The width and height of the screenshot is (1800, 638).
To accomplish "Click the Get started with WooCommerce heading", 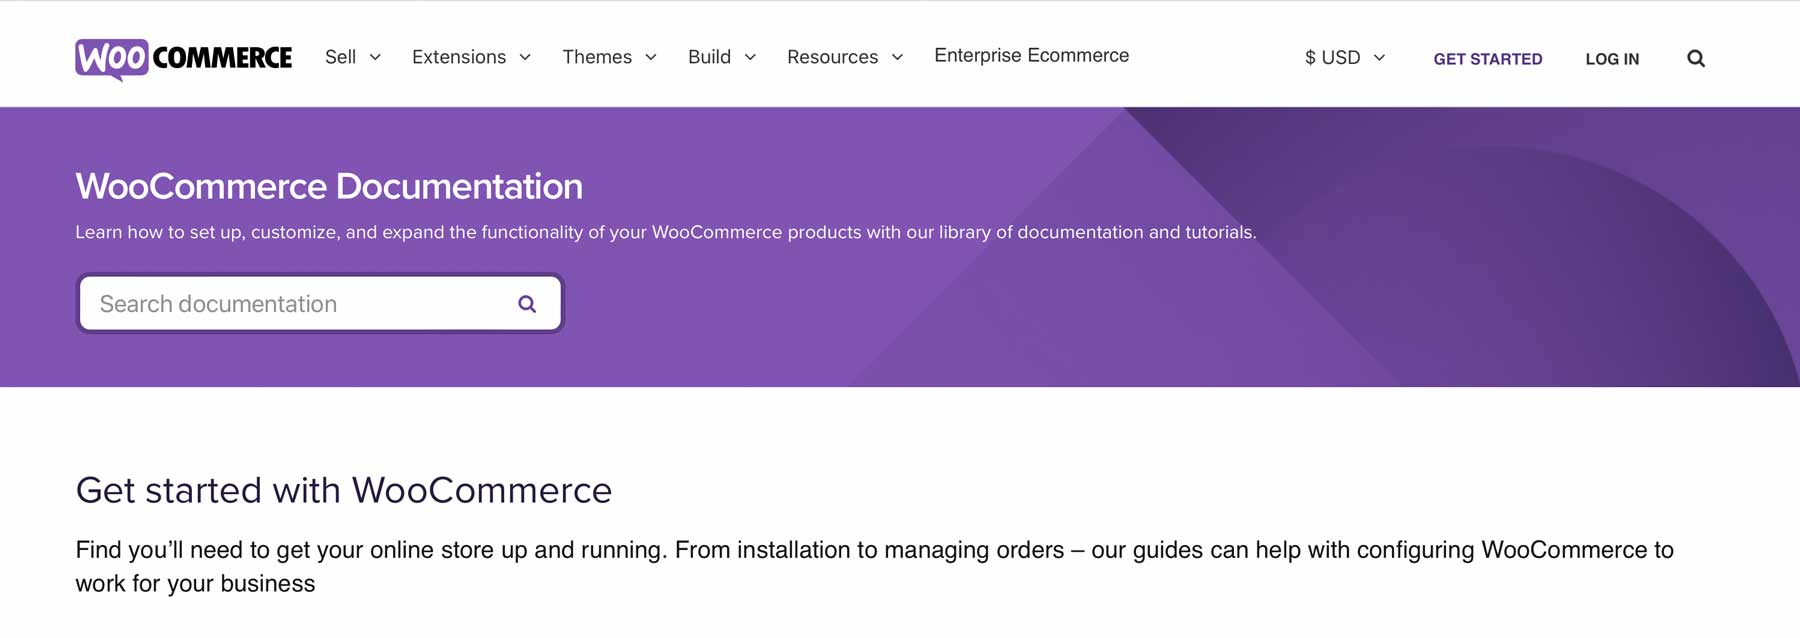I will [344, 491].
